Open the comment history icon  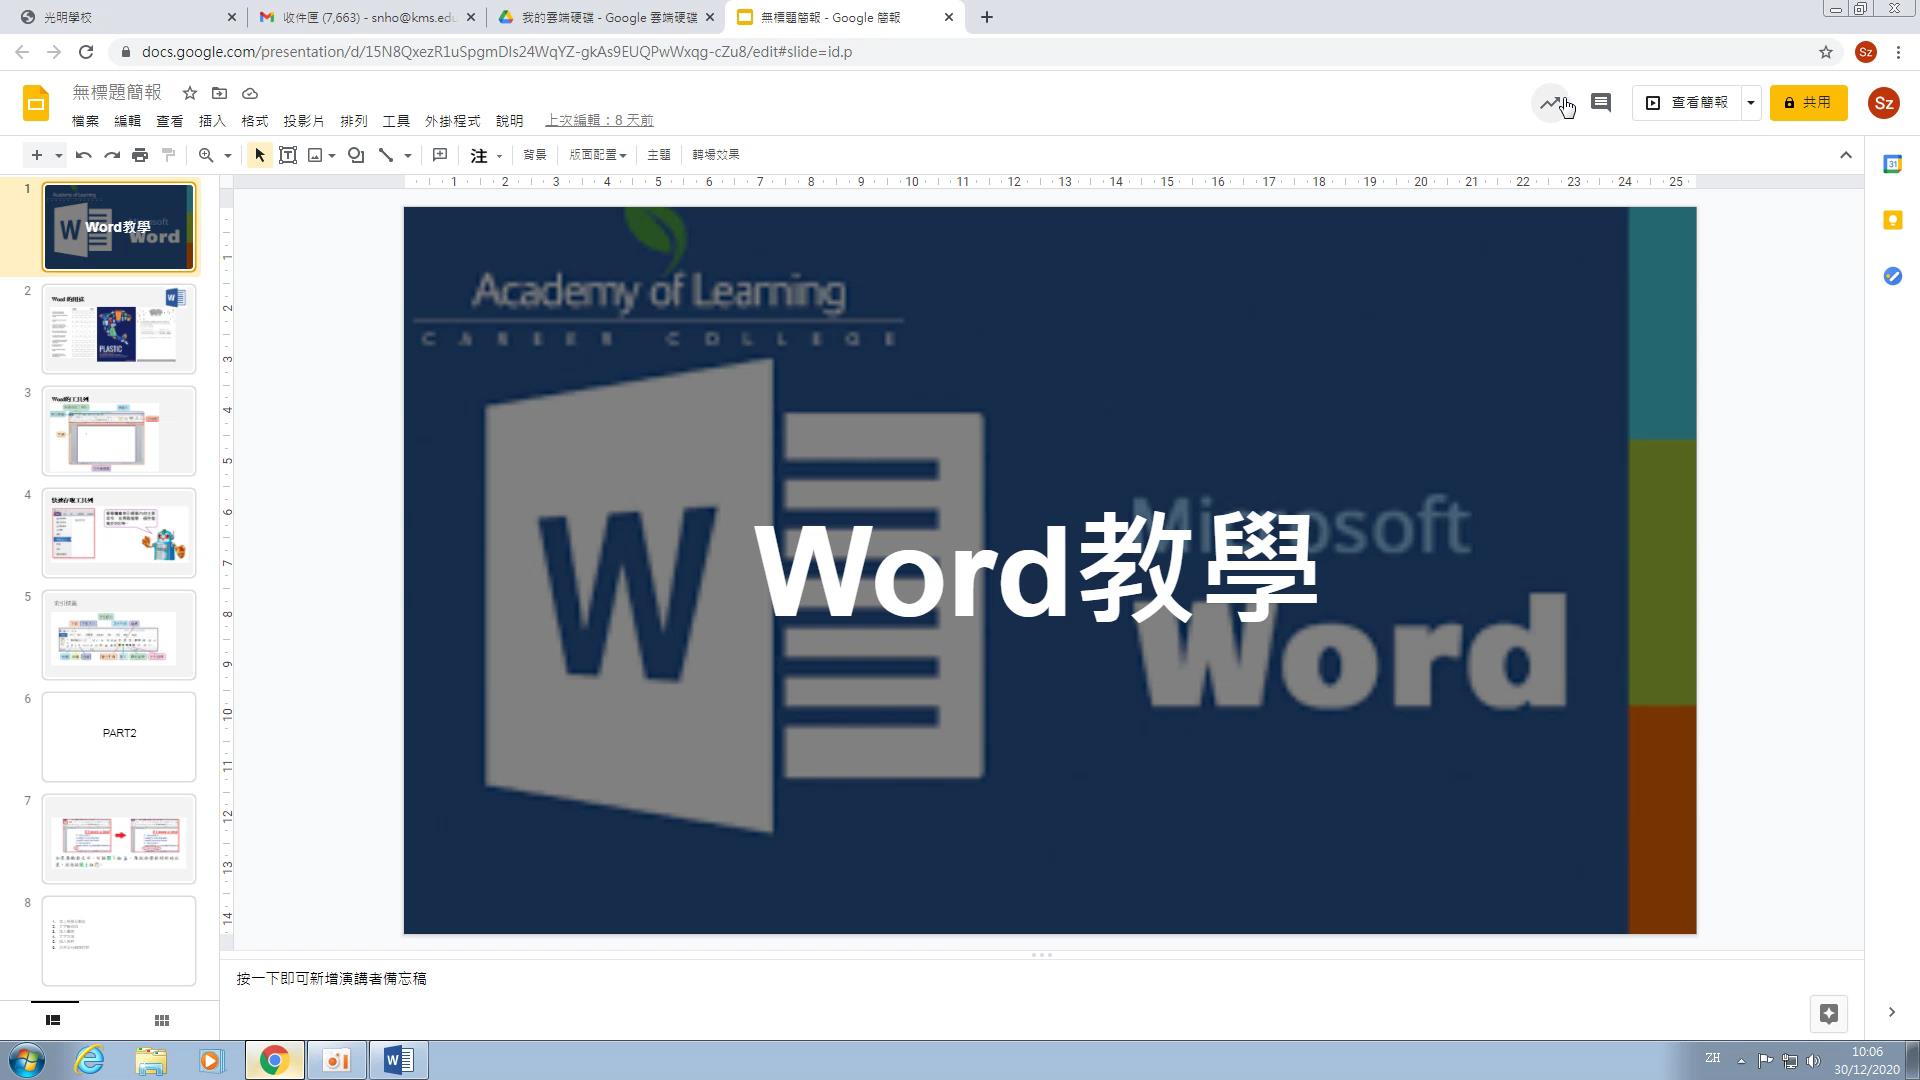tap(1601, 103)
